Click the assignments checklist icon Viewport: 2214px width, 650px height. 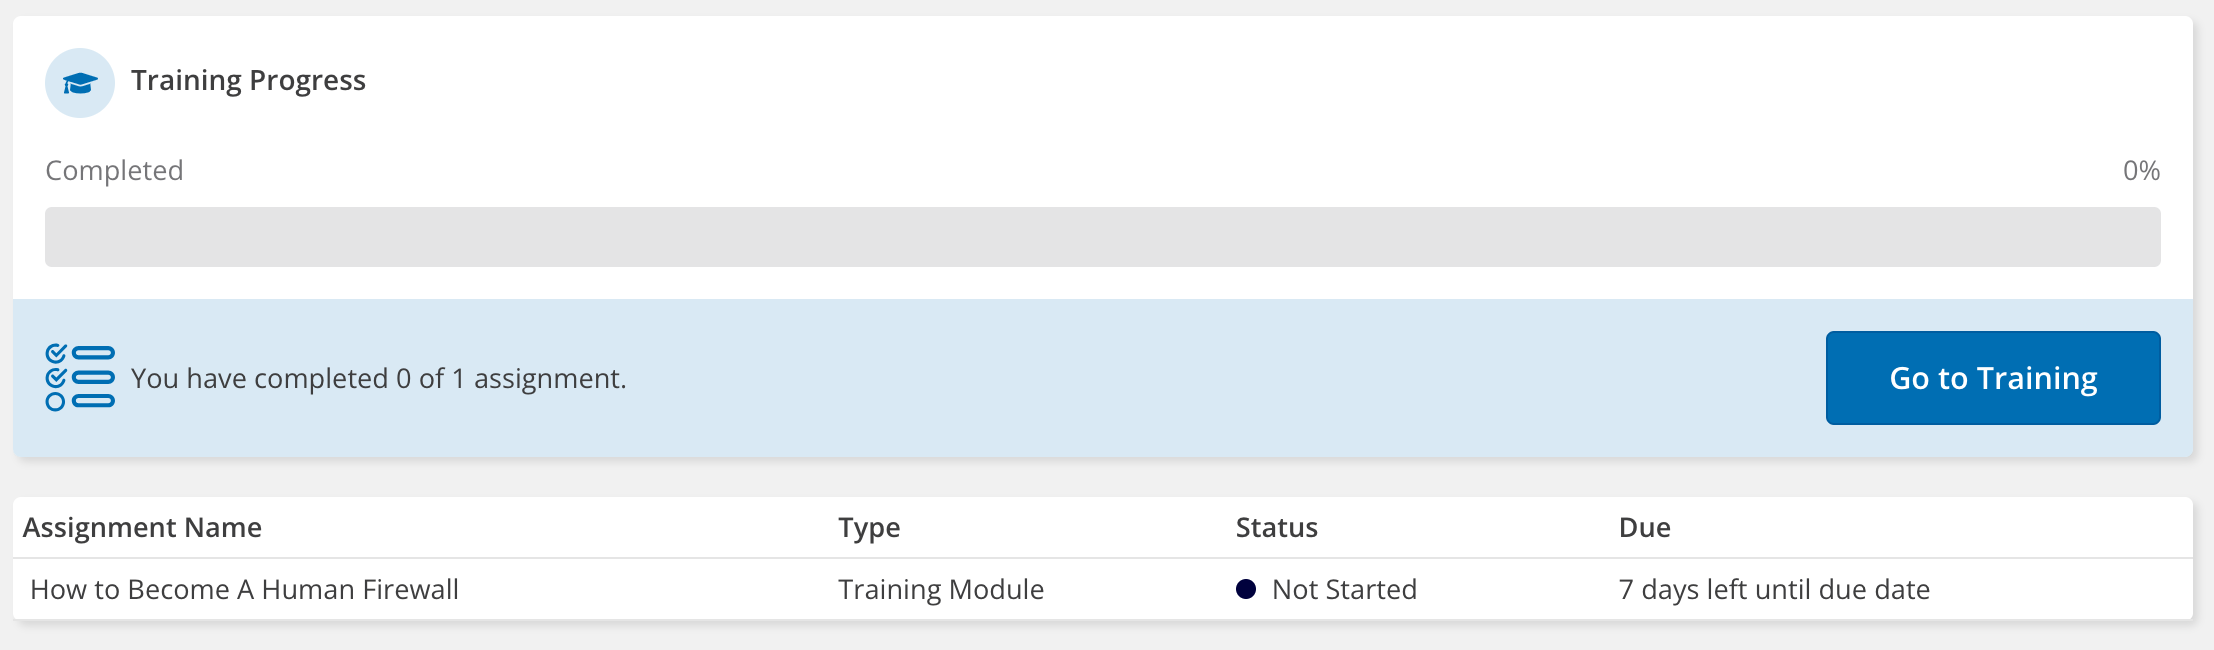point(80,378)
